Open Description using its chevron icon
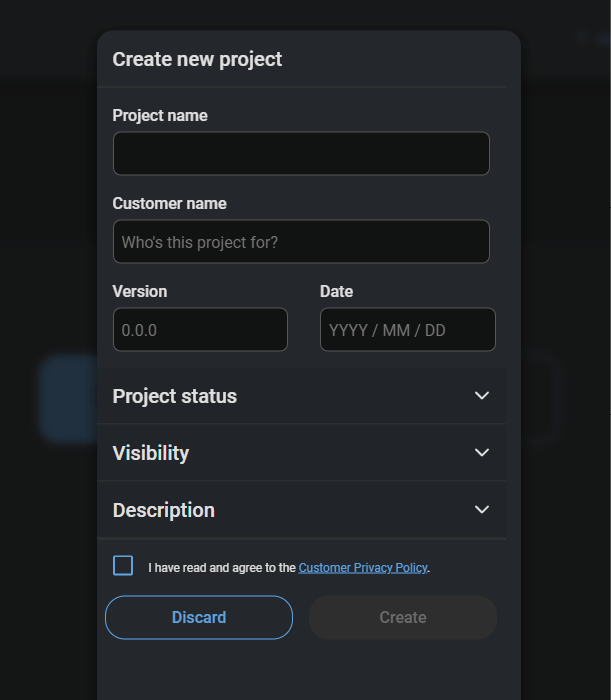Image resolution: width=611 pixels, height=700 pixels. click(482, 510)
